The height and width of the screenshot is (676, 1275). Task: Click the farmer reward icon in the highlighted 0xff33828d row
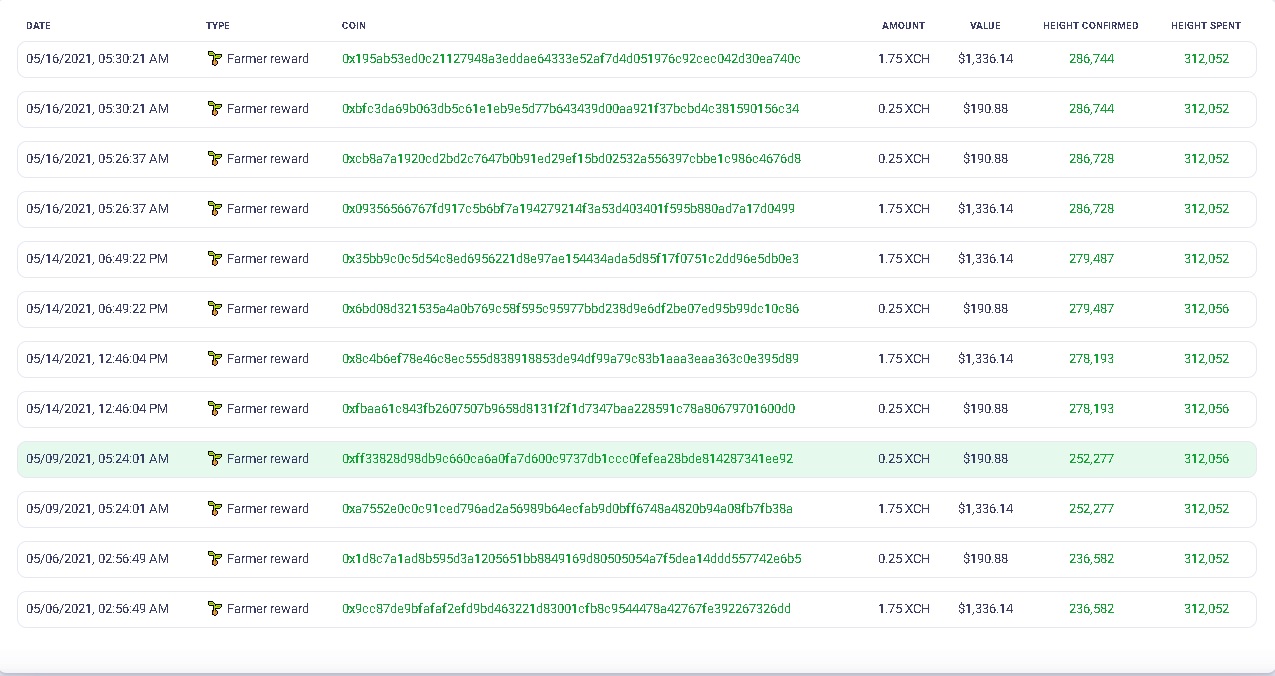[214, 459]
